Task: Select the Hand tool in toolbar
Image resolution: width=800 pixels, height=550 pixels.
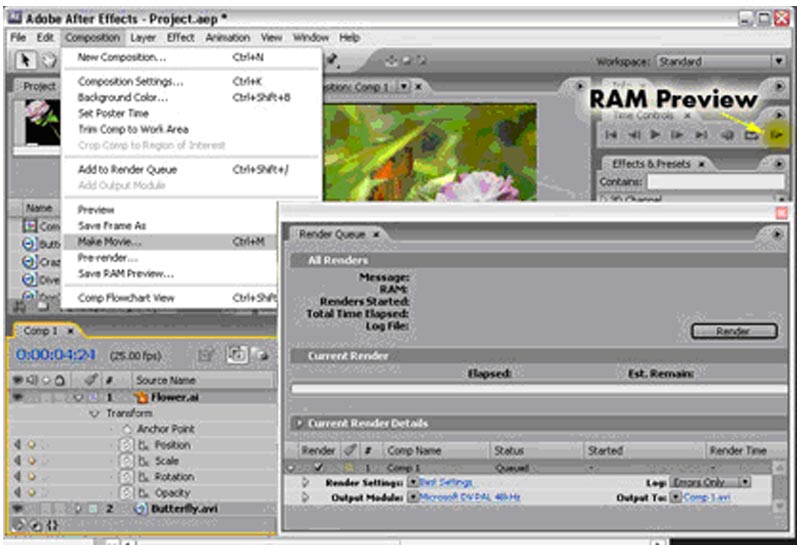Action: [48, 61]
